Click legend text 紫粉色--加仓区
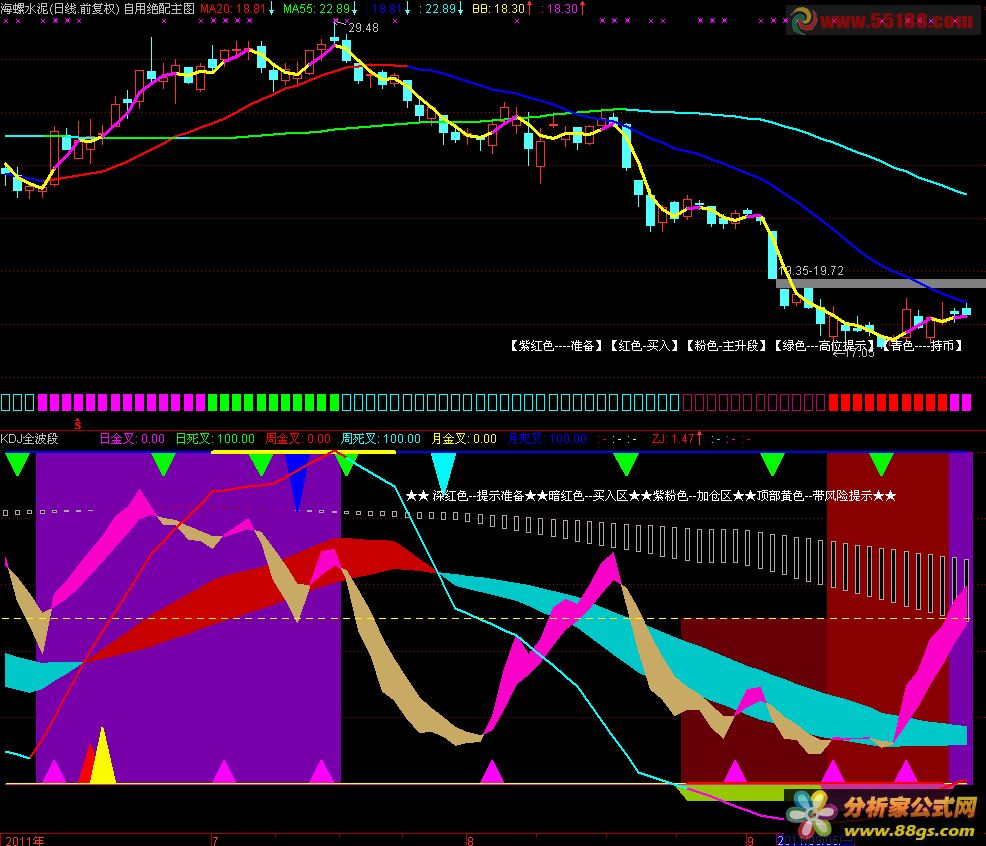 (x=692, y=496)
